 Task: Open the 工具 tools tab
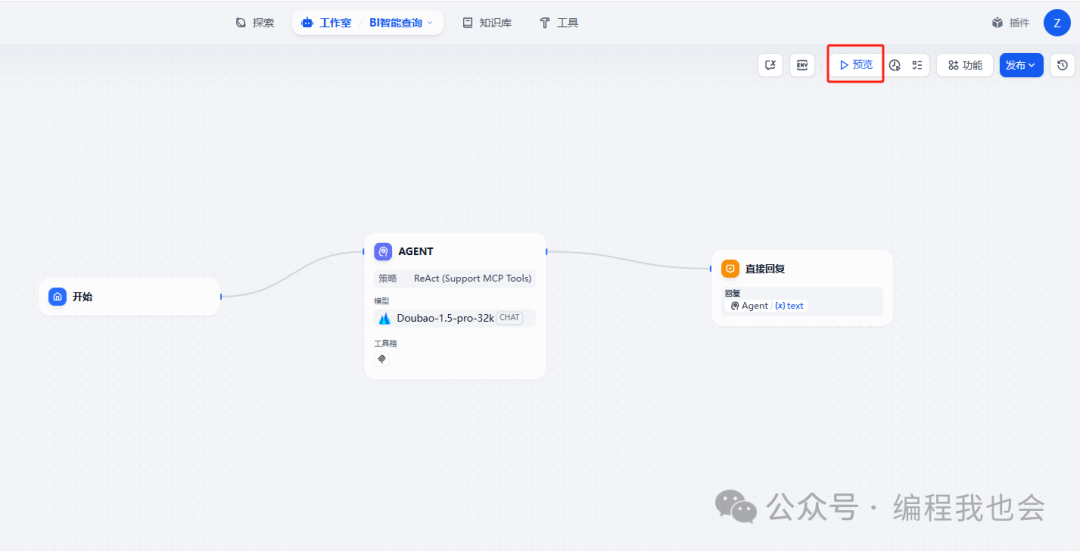coord(558,22)
